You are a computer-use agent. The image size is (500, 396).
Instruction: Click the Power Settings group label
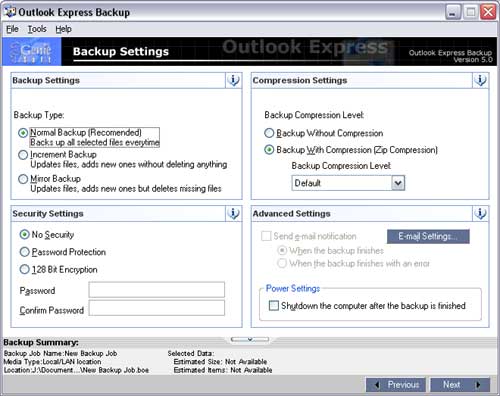pyautogui.click(x=293, y=288)
